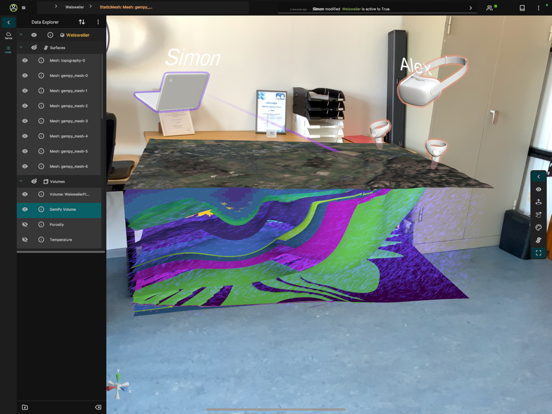This screenshot has width=552, height=414.
Task: Collapse the Data Explorer panel with back arrow
Action: coord(8,22)
